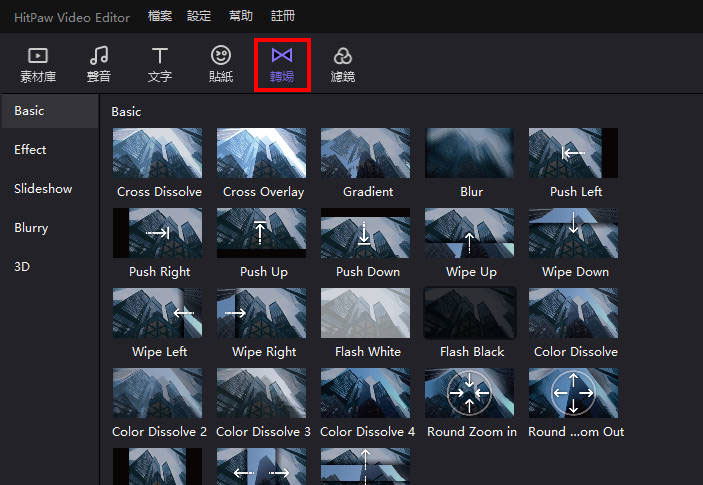
Task: Open the 貼紙 stickers tab
Action: [x=221, y=65]
